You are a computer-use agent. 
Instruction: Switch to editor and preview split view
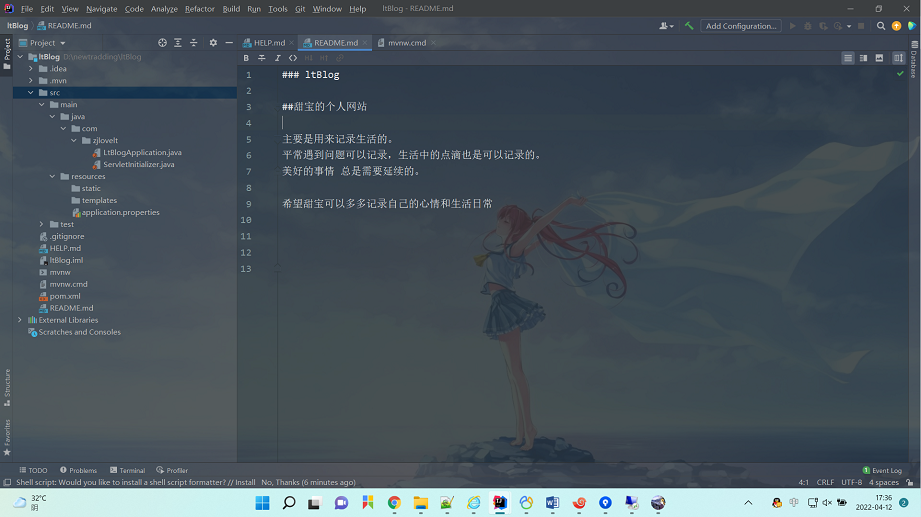click(863, 58)
